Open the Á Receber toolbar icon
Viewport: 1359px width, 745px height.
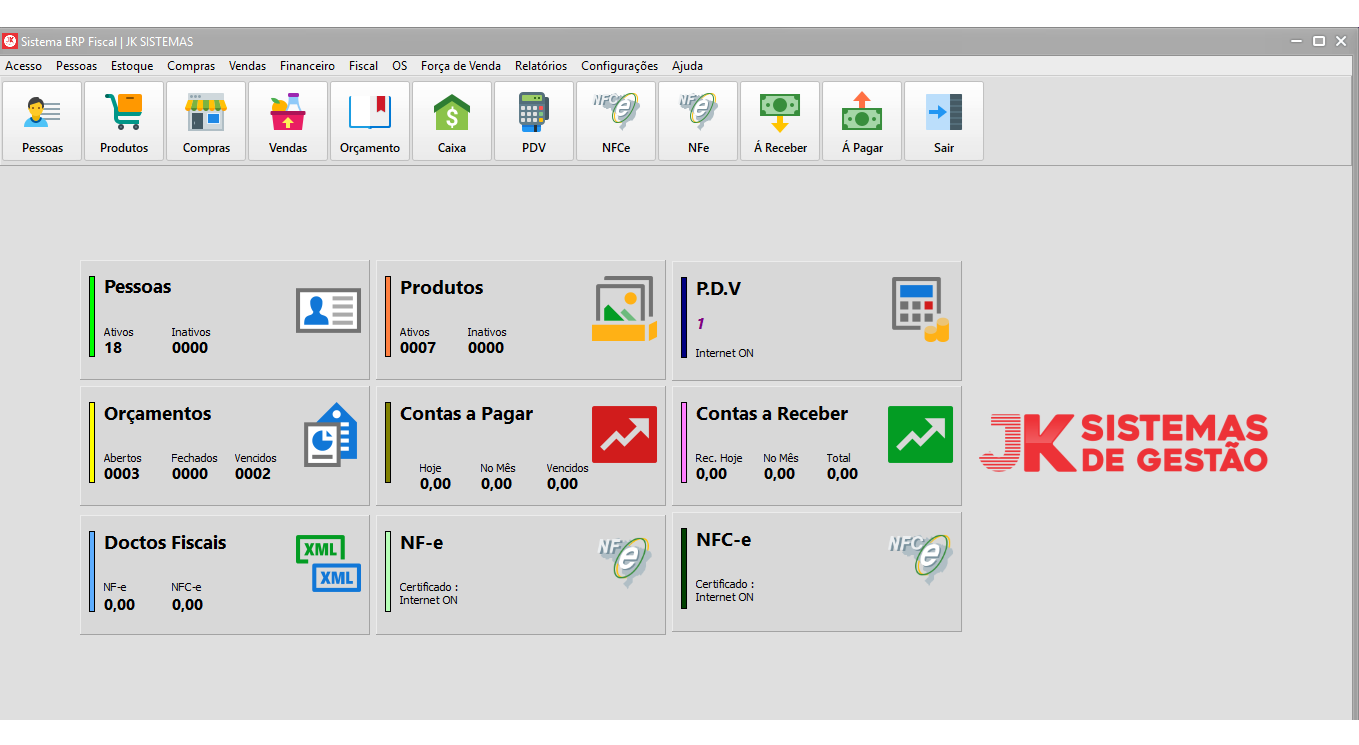click(x=780, y=121)
